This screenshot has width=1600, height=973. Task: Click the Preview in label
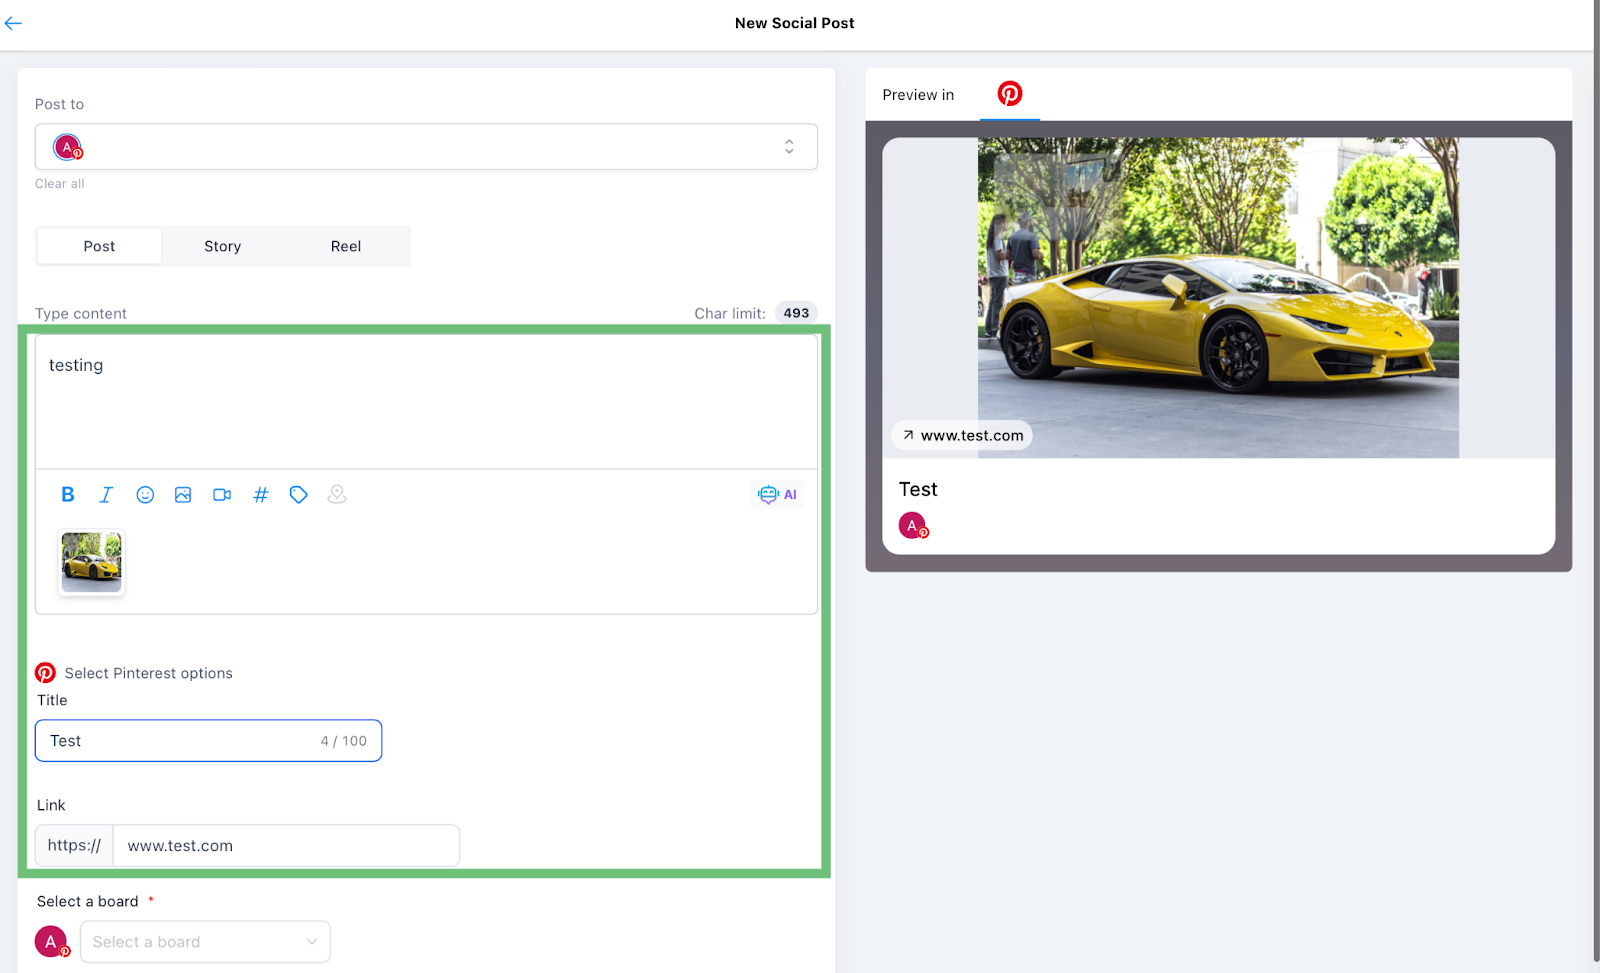(x=918, y=95)
